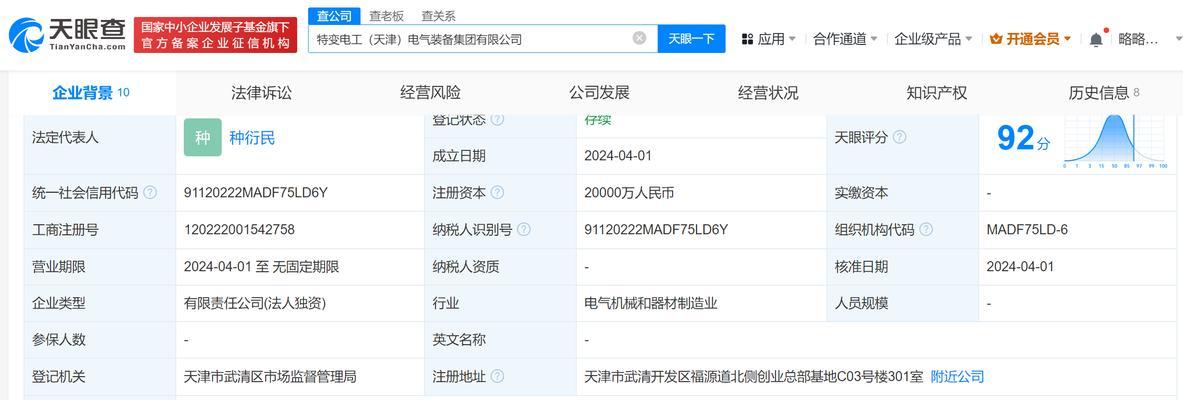
Task: Click the score distribution chart
Action: [x=1116, y=142]
